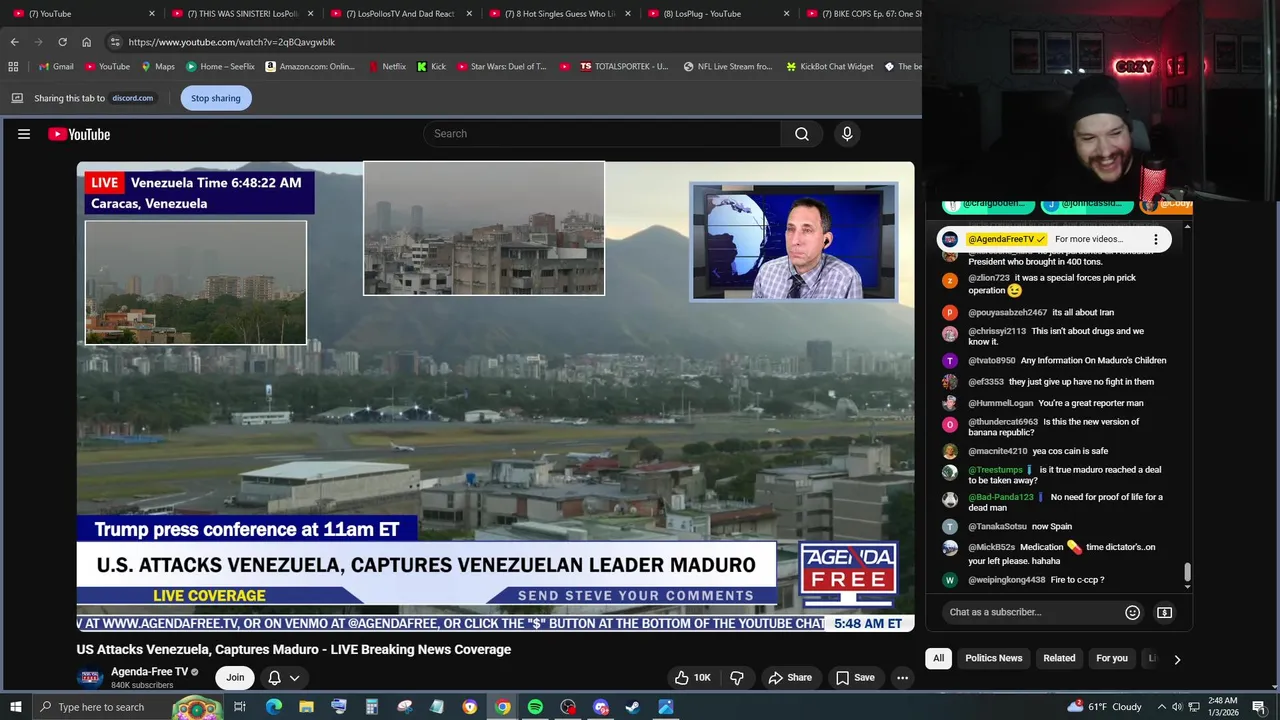
Task: Click the search magnifier button
Action: point(802,134)
